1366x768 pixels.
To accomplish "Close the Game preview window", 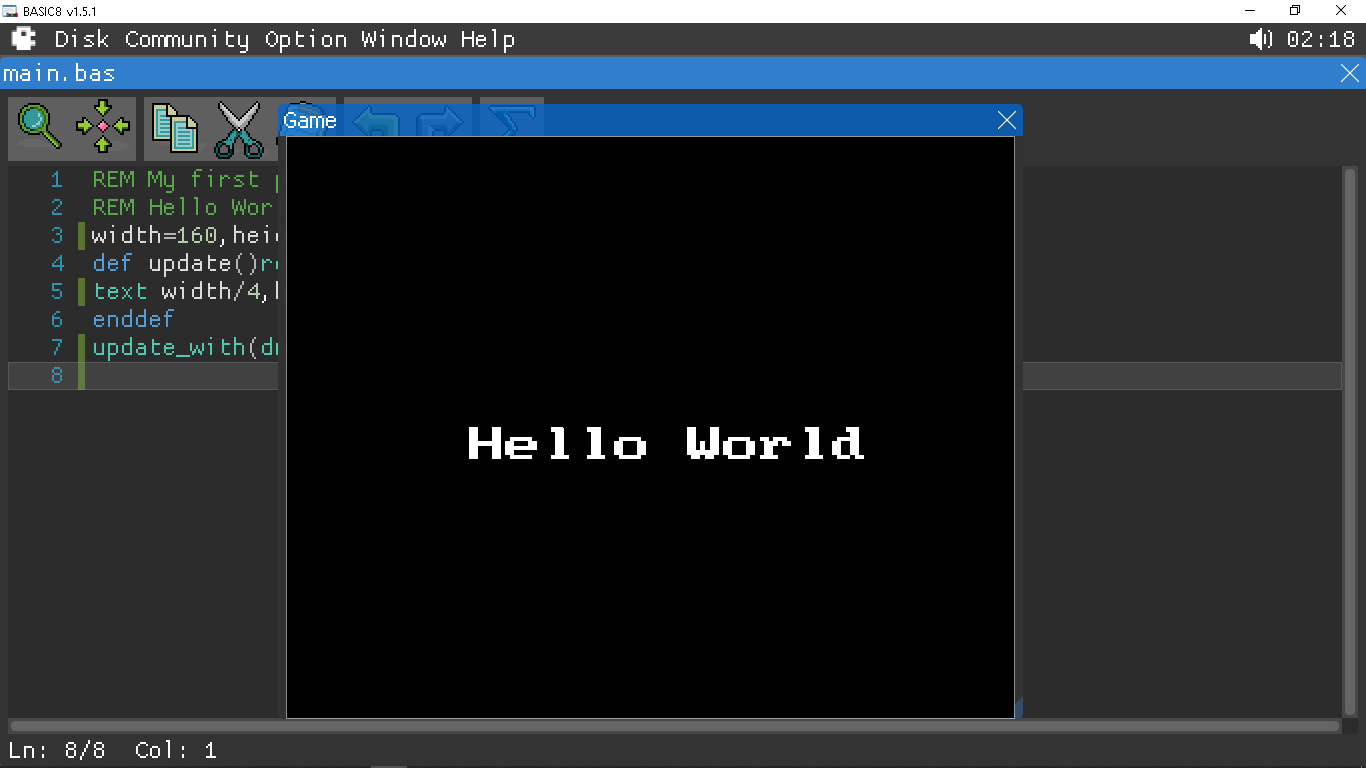I will (1006, 121).
